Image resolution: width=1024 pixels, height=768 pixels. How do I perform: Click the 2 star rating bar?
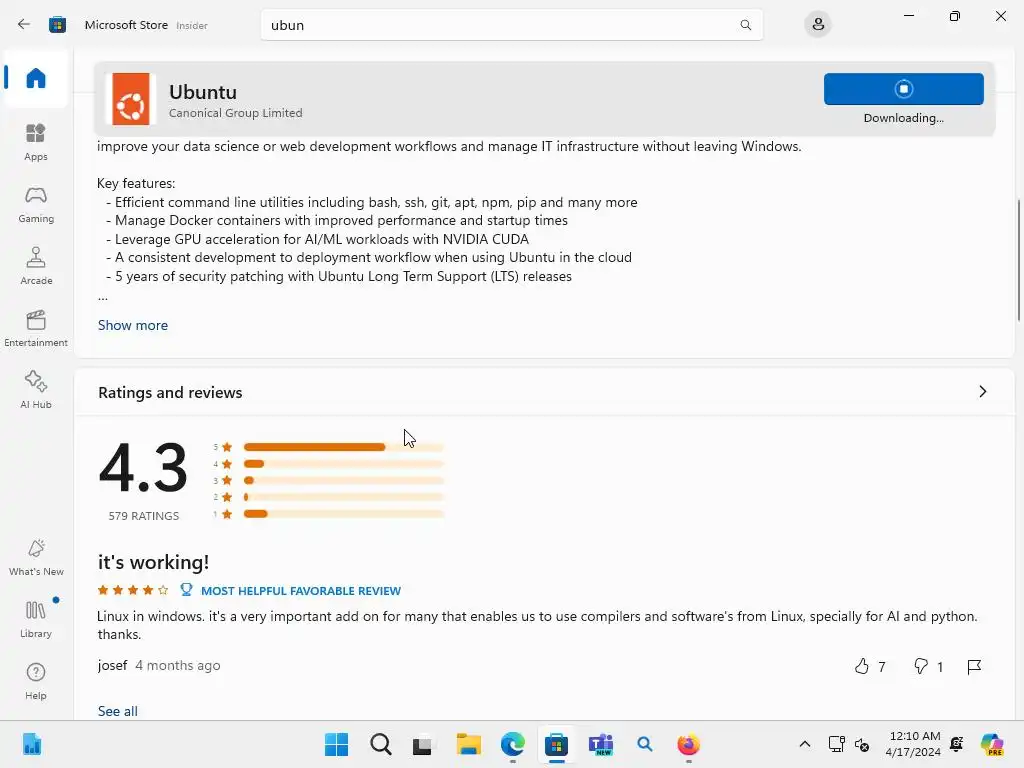click(344, 497)
